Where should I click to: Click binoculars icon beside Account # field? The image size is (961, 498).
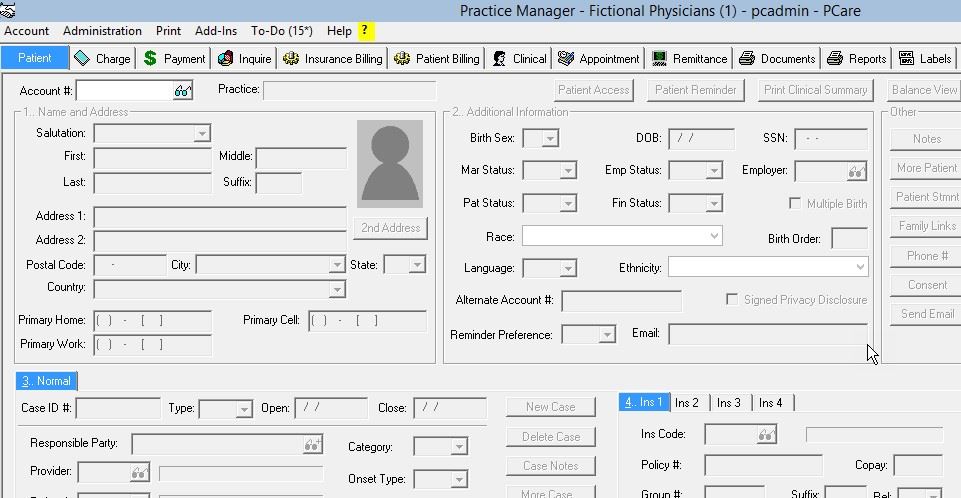tap(182, 91)
